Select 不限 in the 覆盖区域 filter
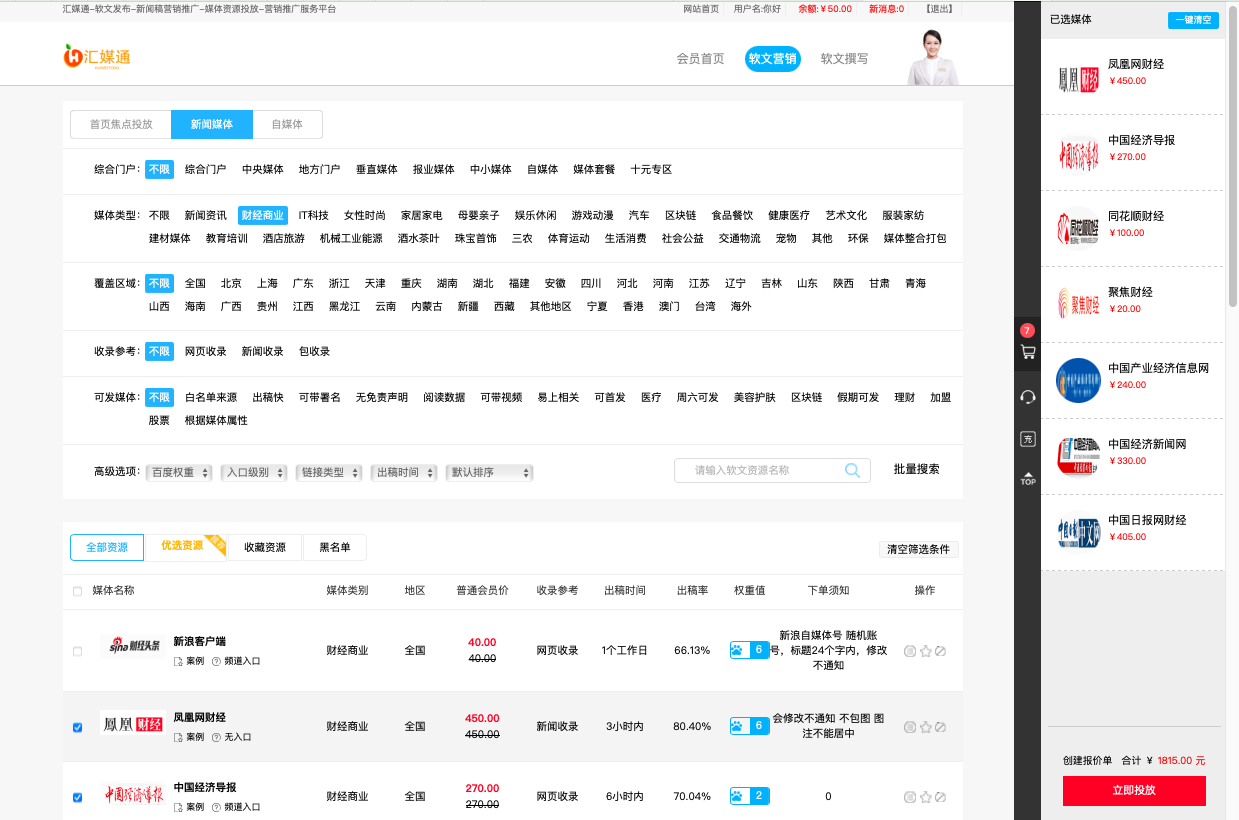Viewport: 1239px width, 820px height. pyautogui.click(x=159, y=283)
